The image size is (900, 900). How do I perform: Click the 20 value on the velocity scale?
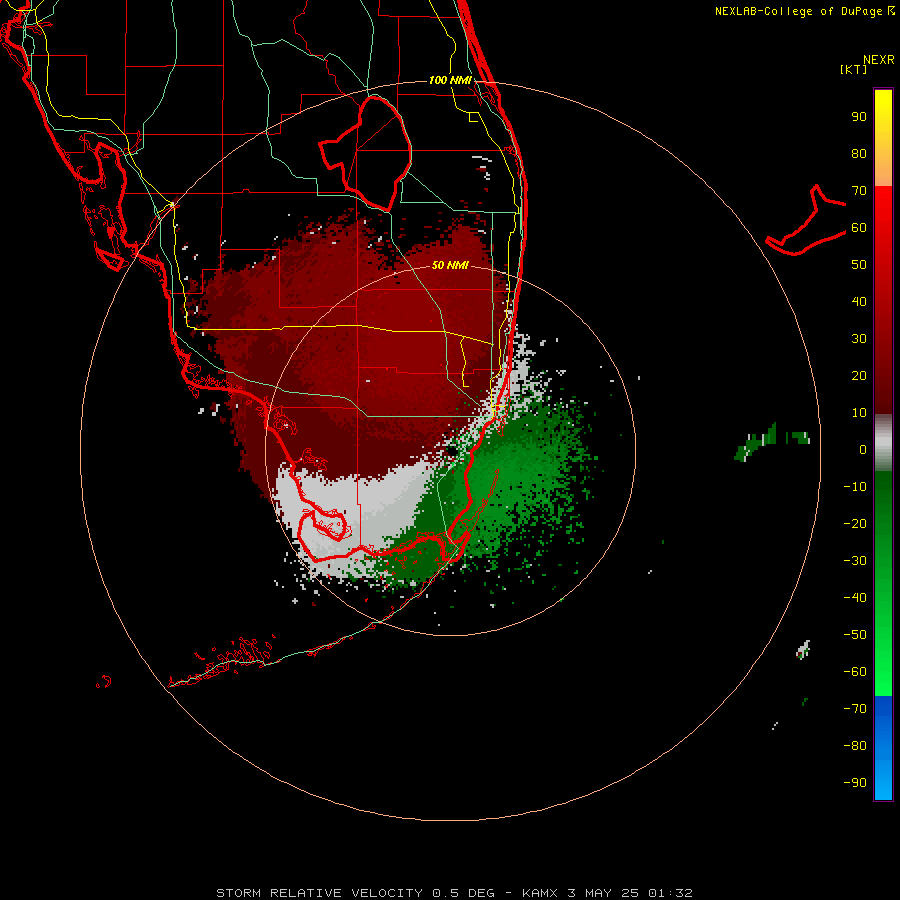pyautogui.click(x=859, y=376)
